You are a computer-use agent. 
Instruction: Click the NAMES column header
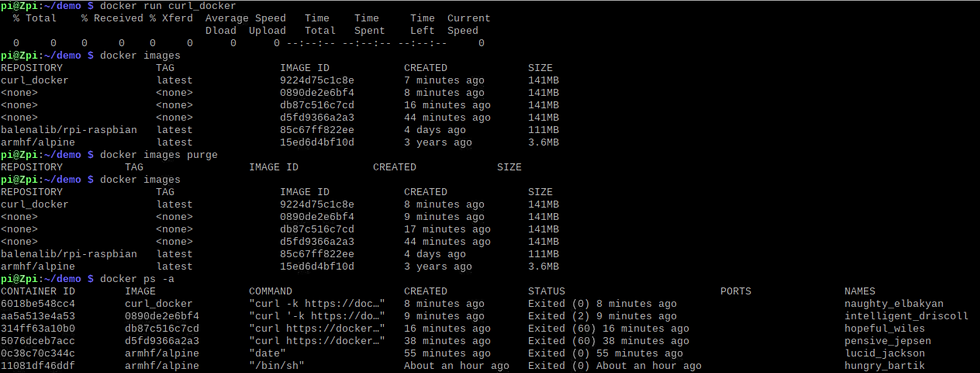coord(859,291)
